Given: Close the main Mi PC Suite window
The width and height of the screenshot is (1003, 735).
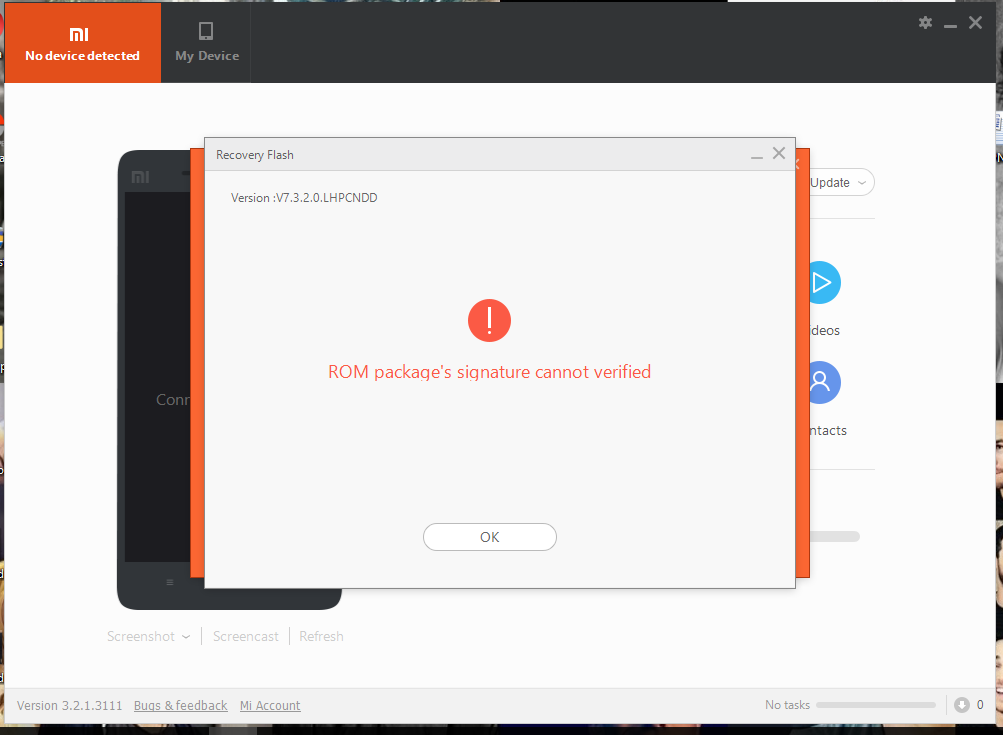Looking at the screenshot, I should [x=976, y=23].
